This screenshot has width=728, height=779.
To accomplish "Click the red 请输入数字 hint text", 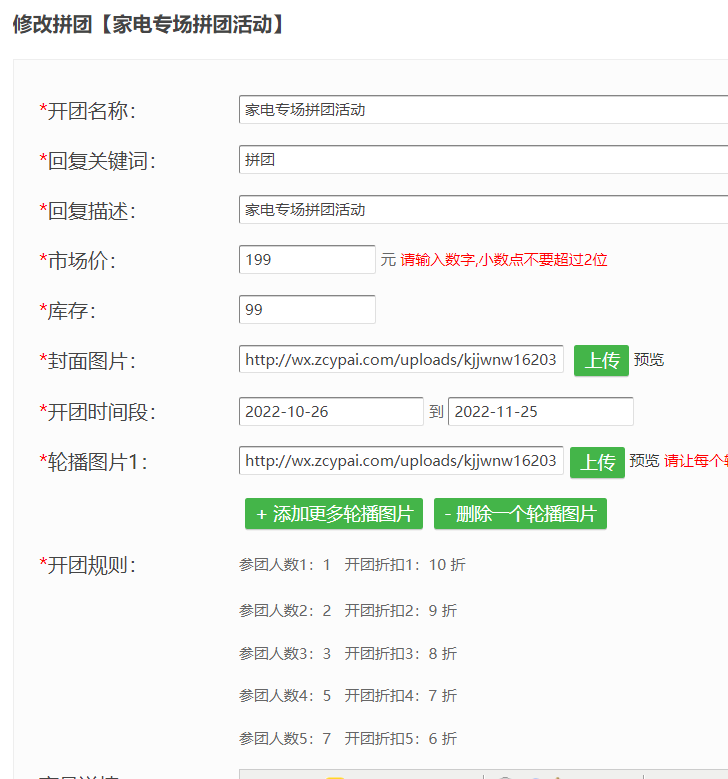I will tap(504, 260).
